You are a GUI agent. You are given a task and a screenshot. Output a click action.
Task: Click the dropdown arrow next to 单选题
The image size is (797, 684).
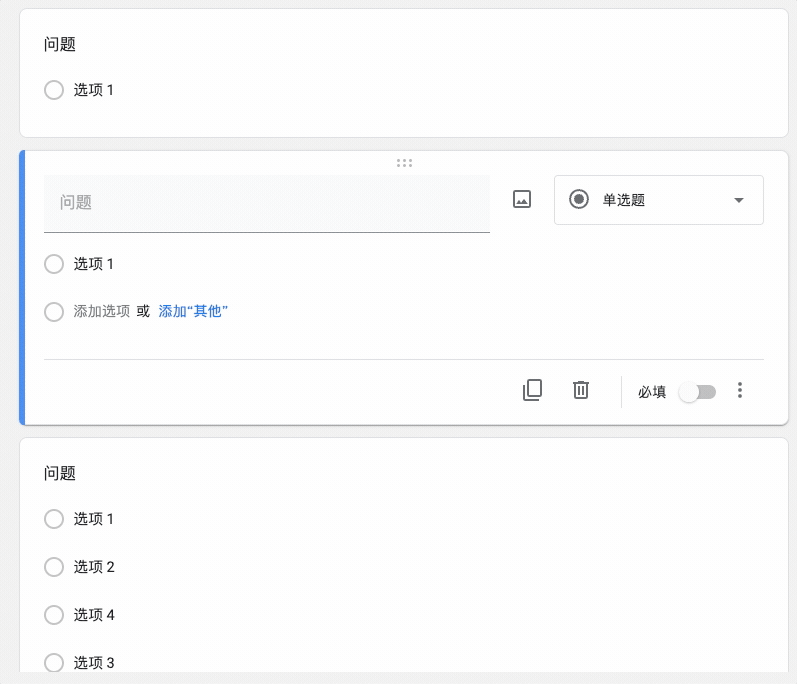tap(739, 200)
